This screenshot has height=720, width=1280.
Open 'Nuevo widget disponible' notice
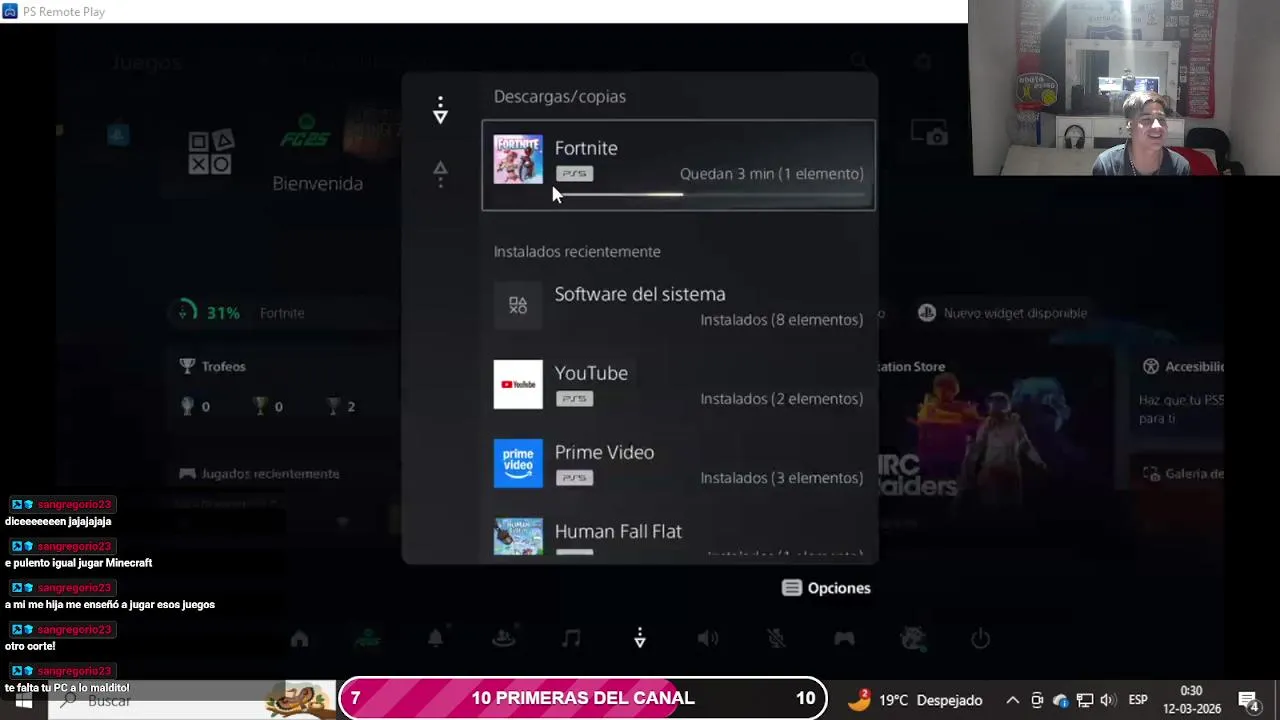[1003, 313]
